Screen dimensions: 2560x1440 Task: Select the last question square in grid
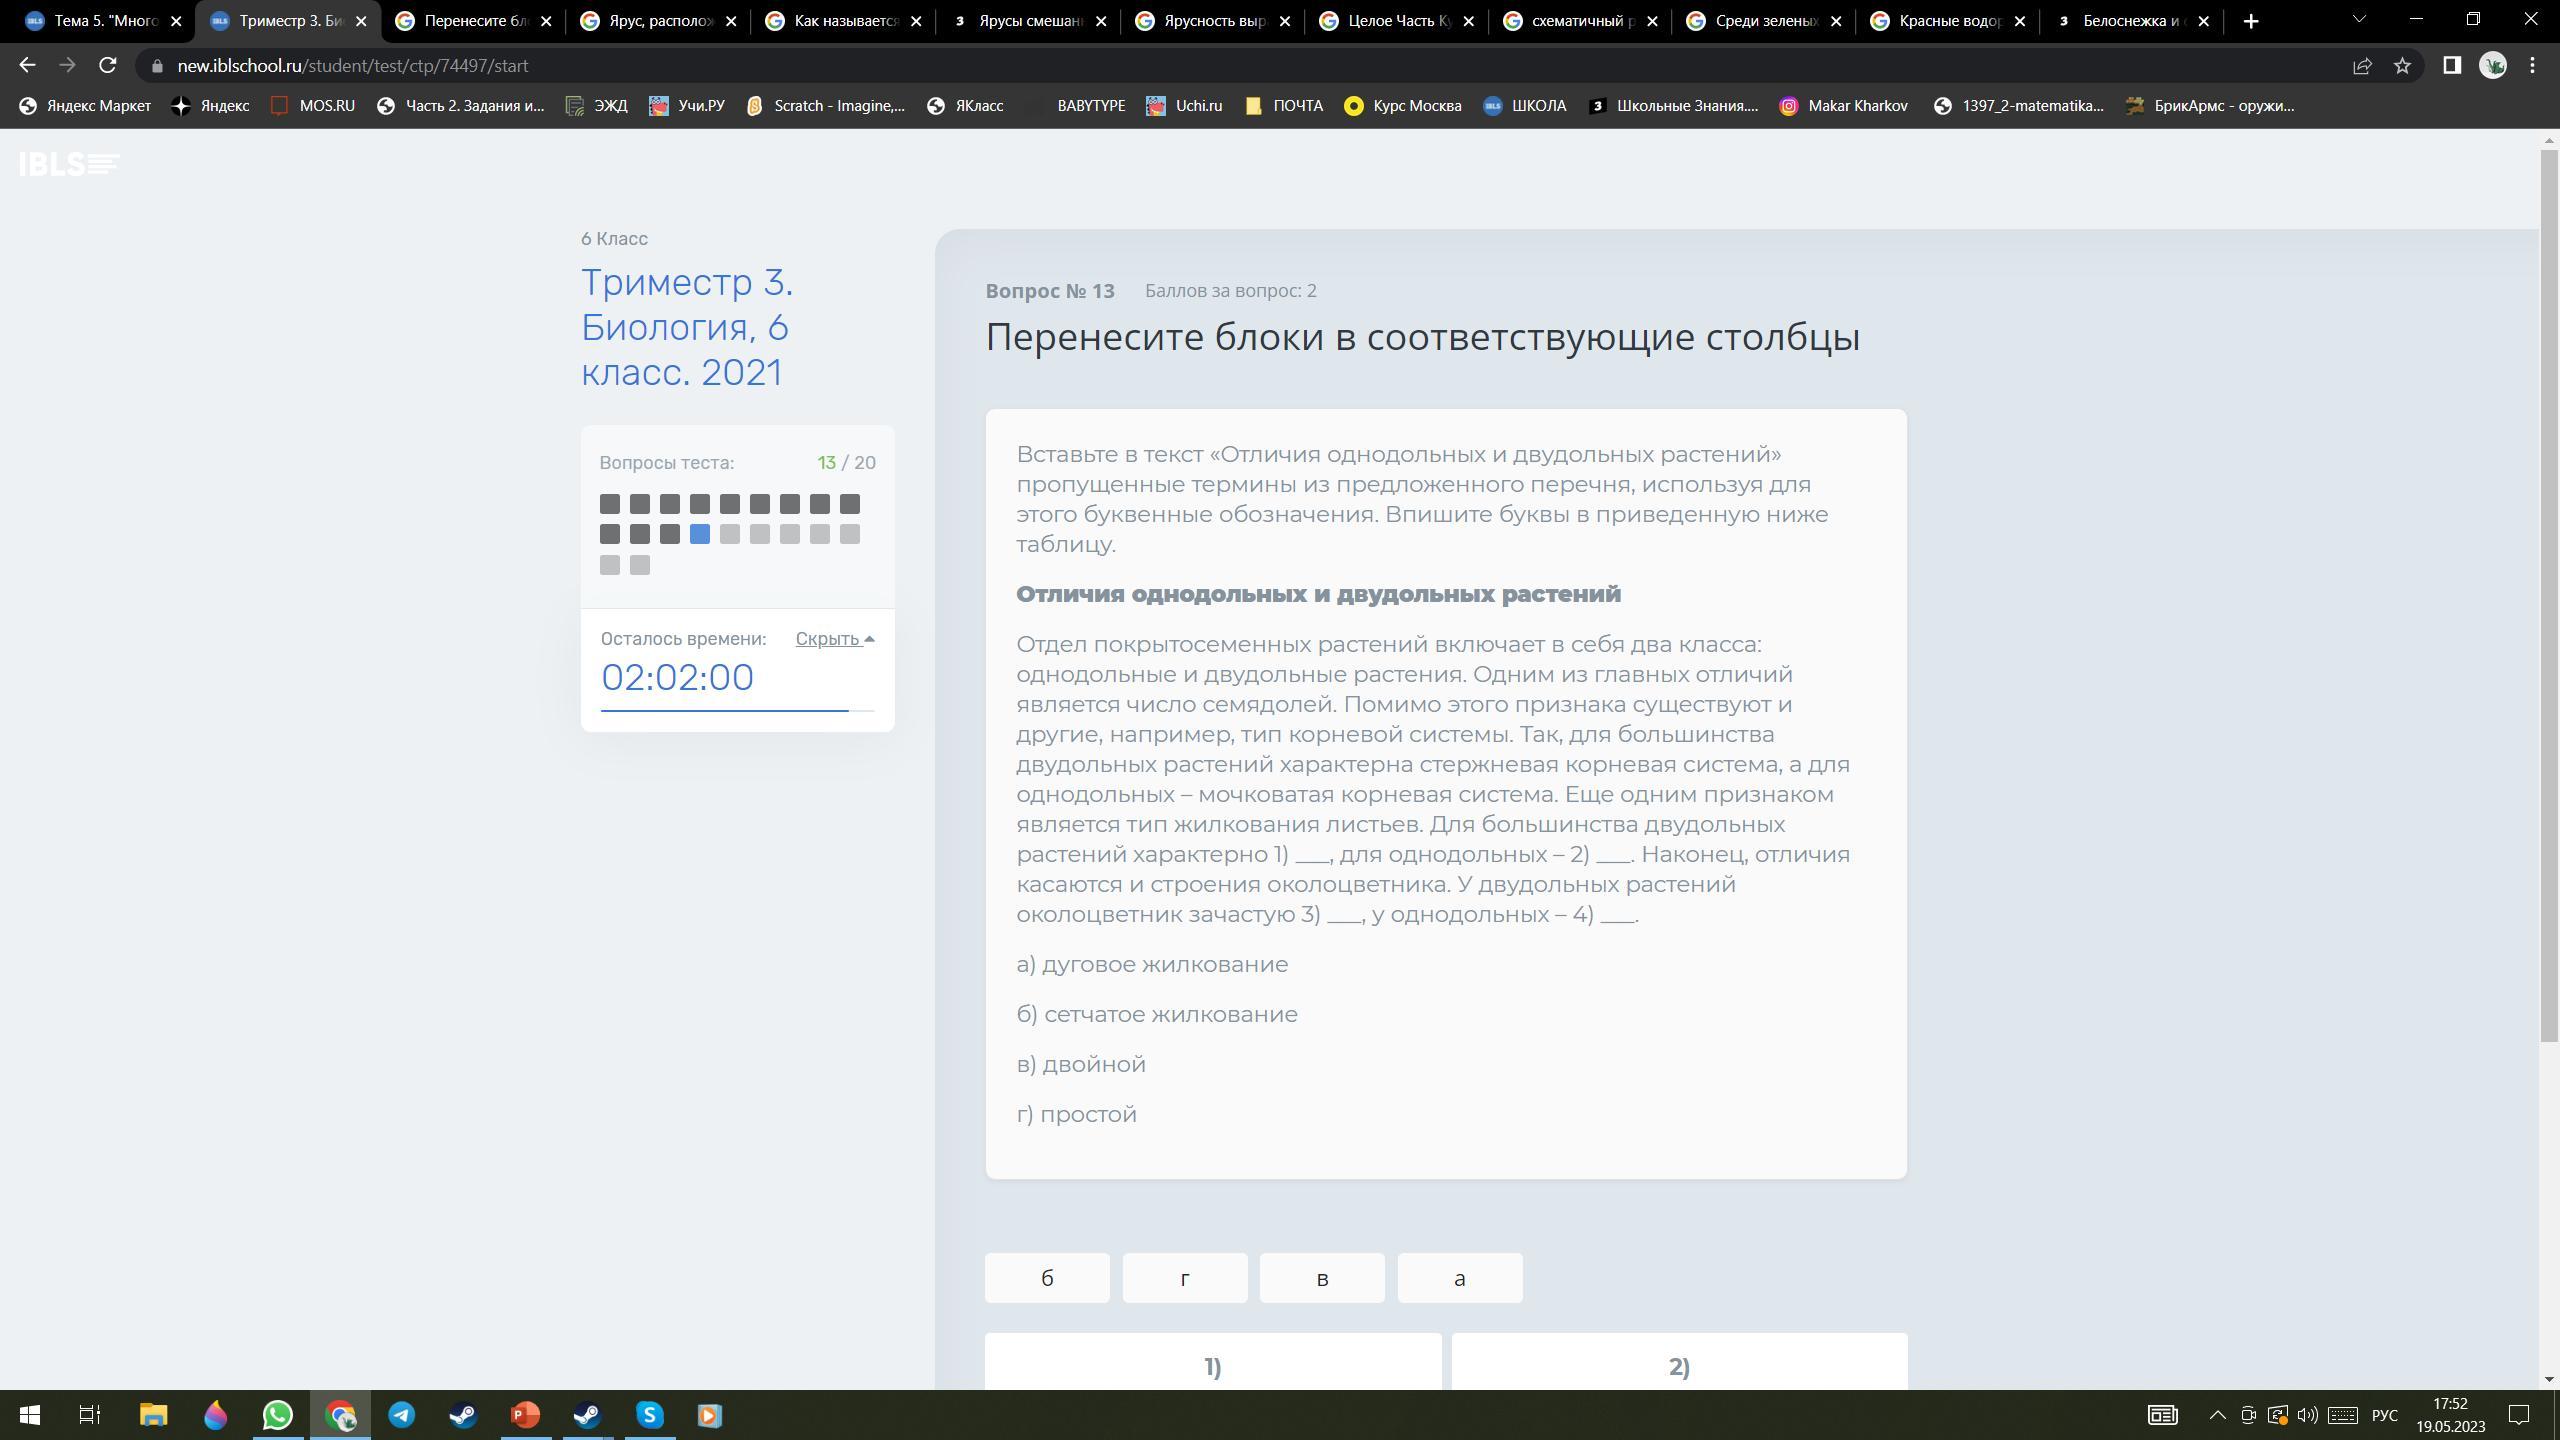coord(640,565)
